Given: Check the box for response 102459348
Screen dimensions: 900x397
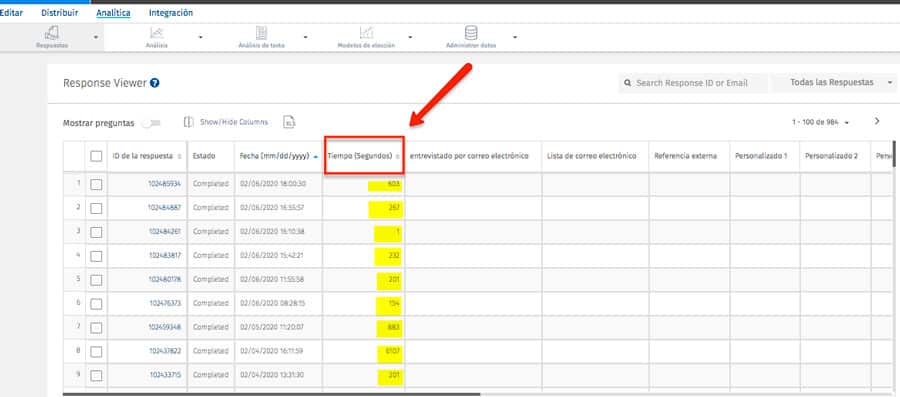Looking at the screenshot, I should click(x=96, y=328).
